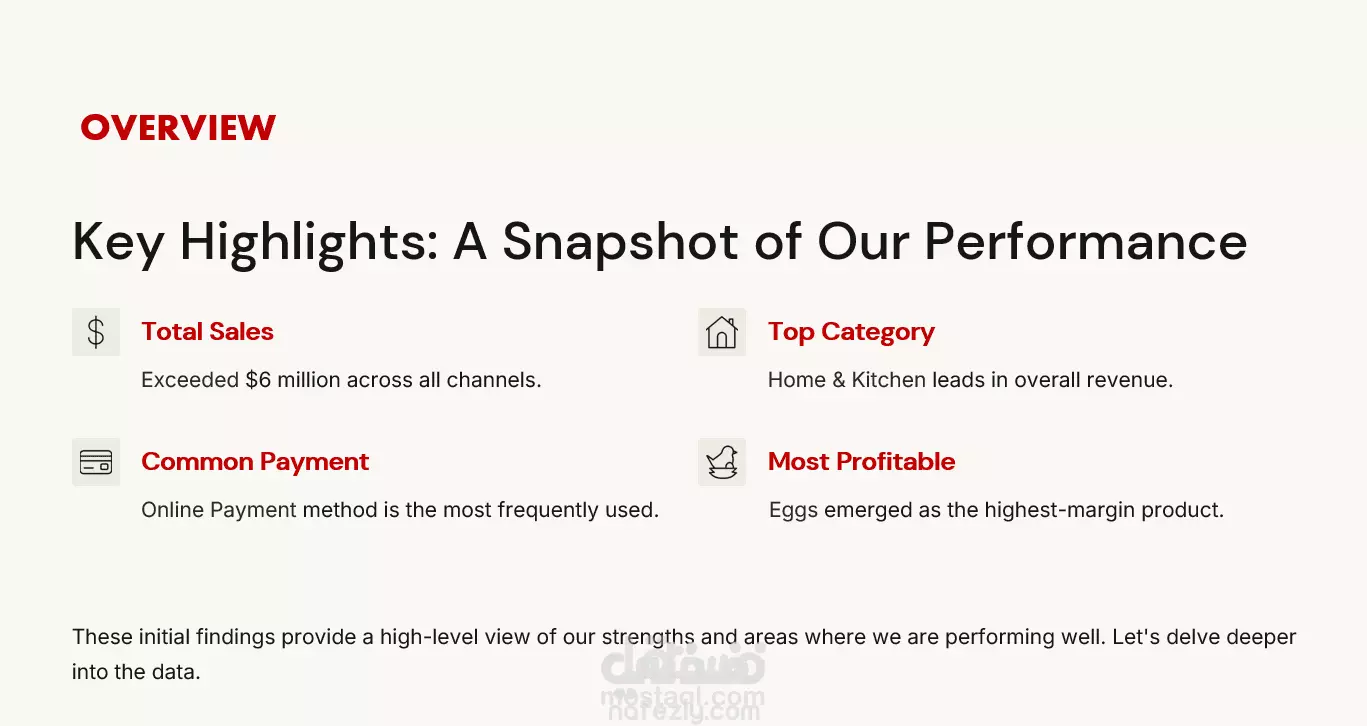Click the credit card icon beside Common Payment
The height and width of the screenshot is (726, 1367).
click(x=96, y=462)
